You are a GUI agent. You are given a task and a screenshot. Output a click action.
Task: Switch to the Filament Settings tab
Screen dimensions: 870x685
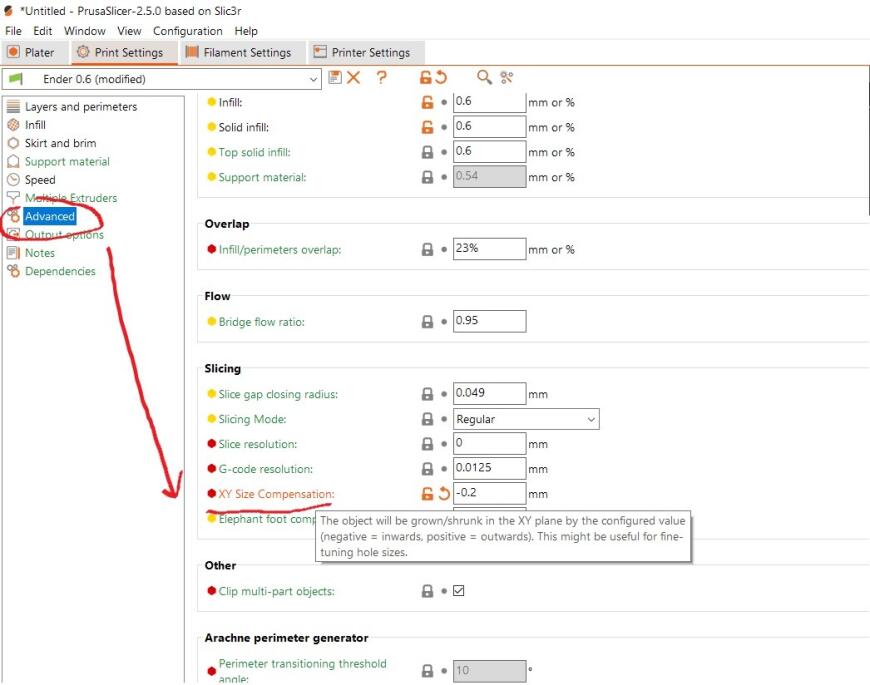pyautogui.click(x=242, y=53)
